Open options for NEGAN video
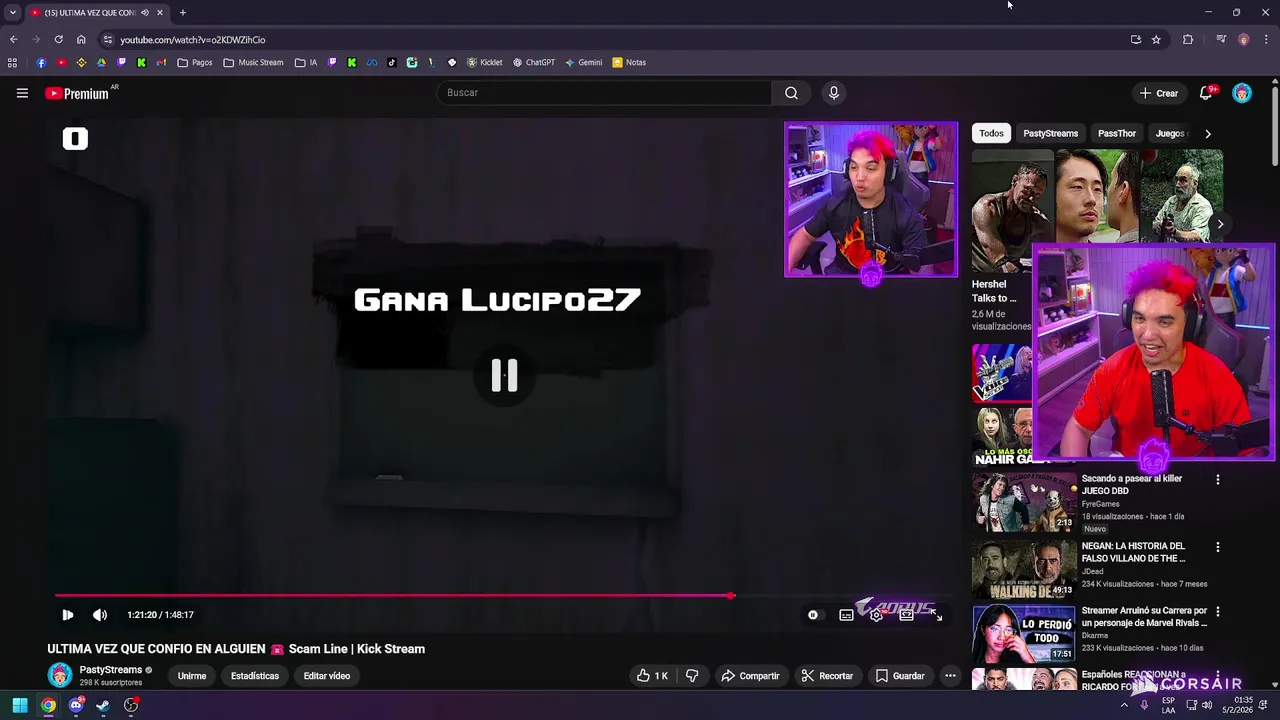 coord(1217,547)
